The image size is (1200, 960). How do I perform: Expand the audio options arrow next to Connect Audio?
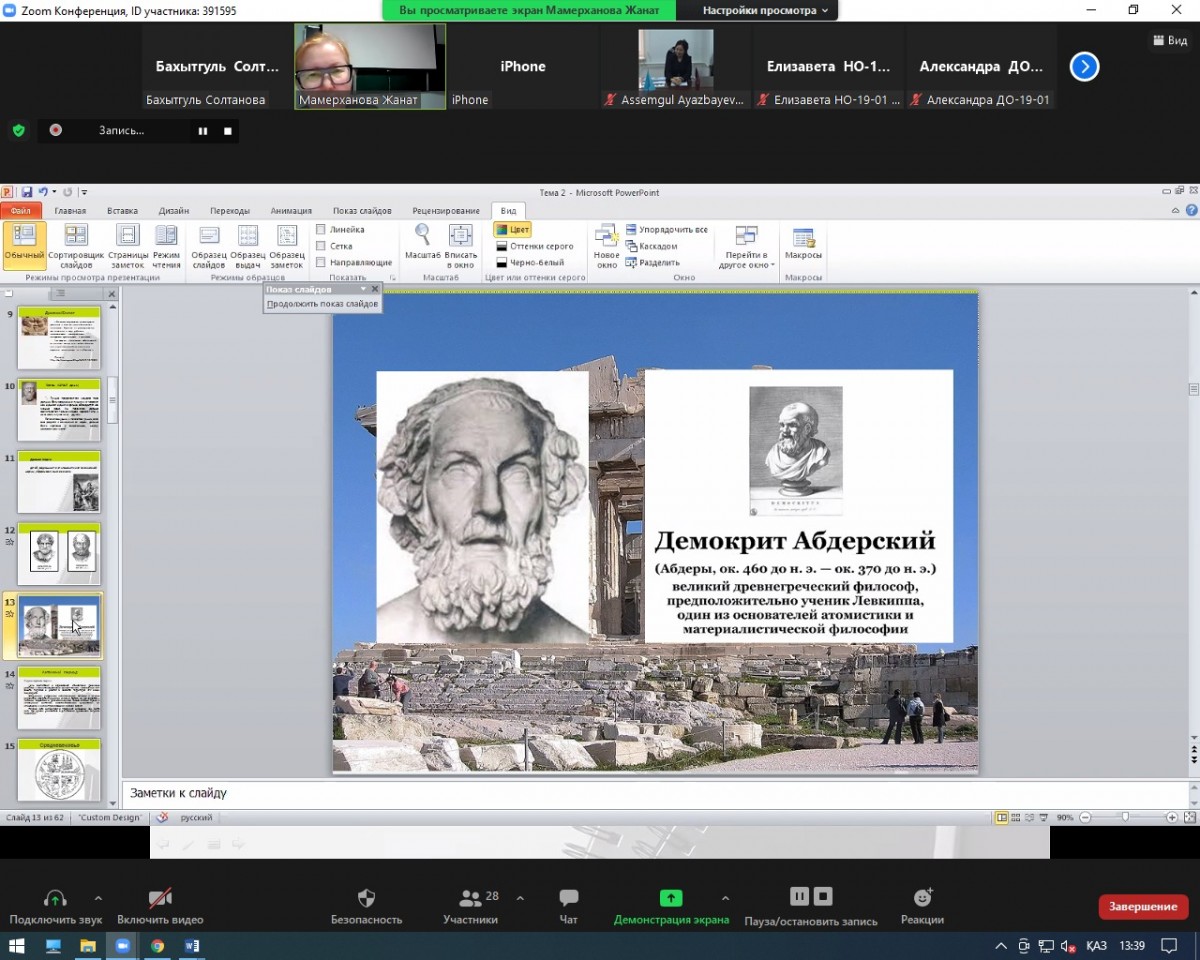(x=98, y=898)
